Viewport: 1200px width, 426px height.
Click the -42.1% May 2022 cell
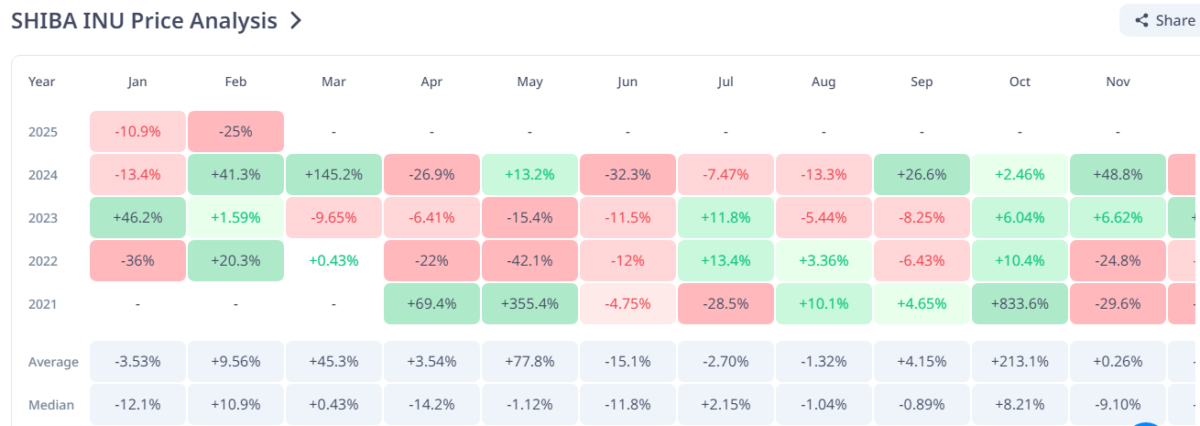(530, 261)
